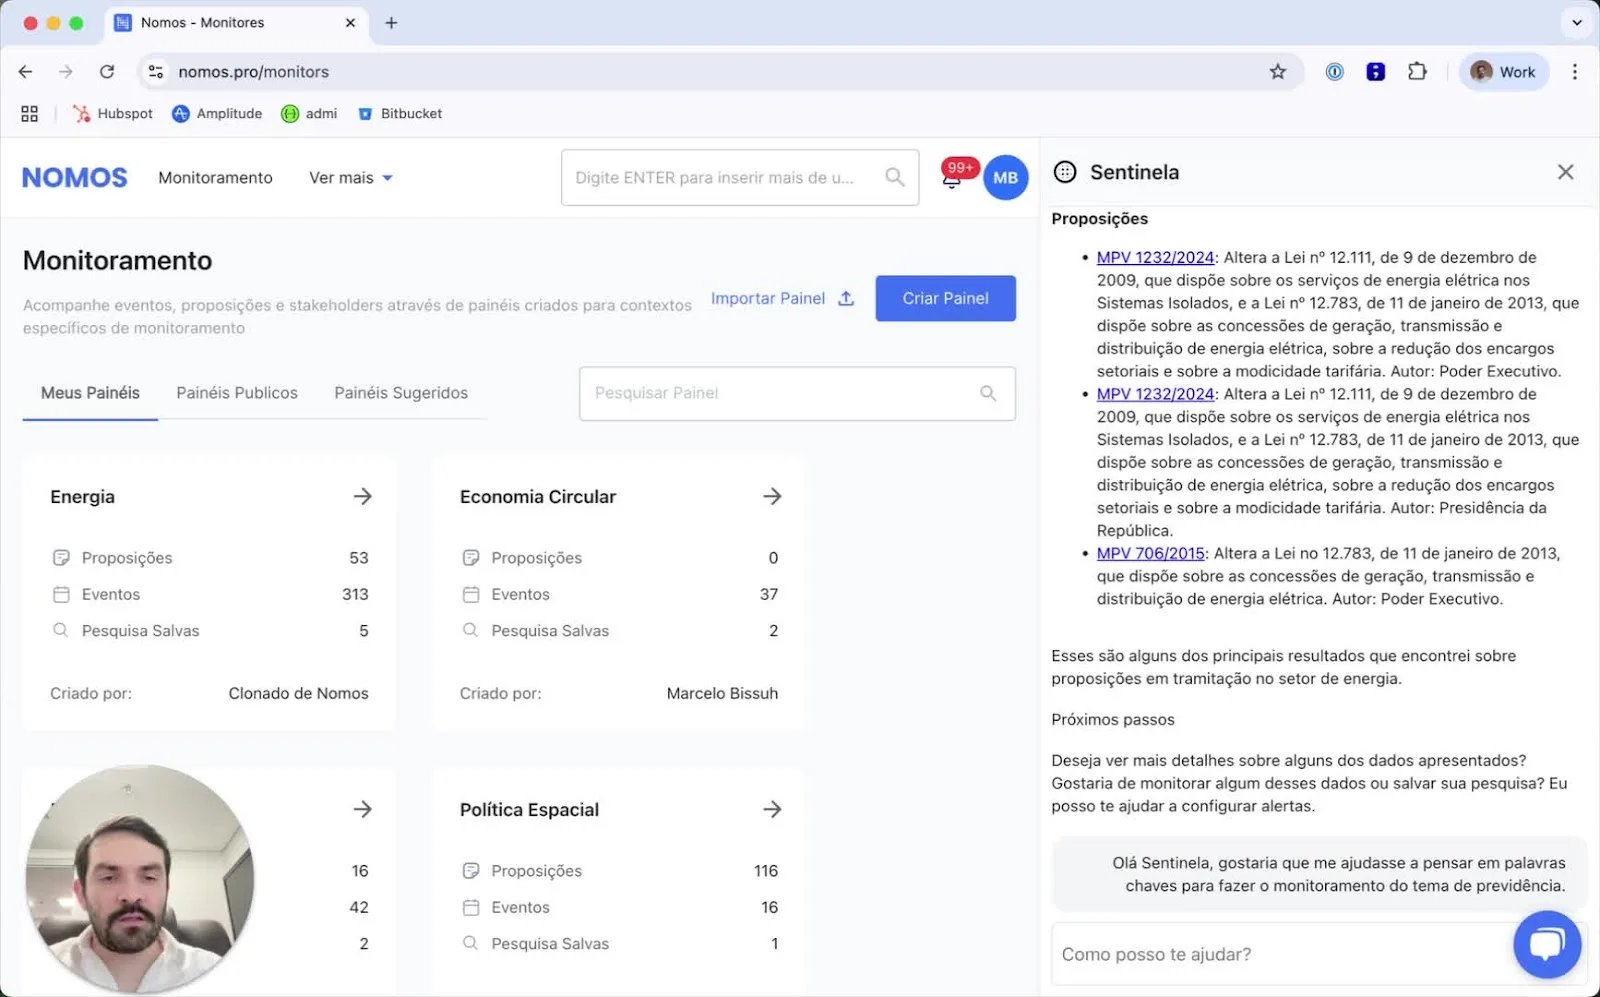Open the chat support bubble
This screenshot has width=1600, height=997.
1547,944
